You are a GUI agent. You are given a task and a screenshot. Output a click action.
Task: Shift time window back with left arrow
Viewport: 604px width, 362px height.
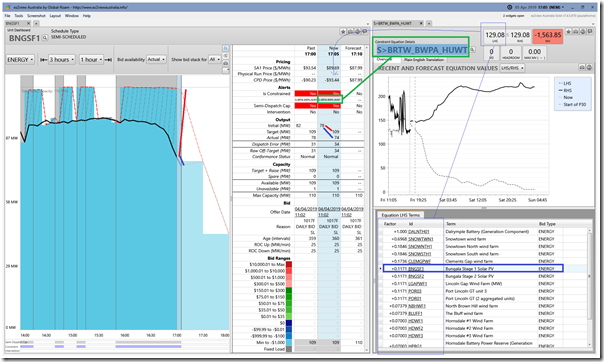point(44,60)
